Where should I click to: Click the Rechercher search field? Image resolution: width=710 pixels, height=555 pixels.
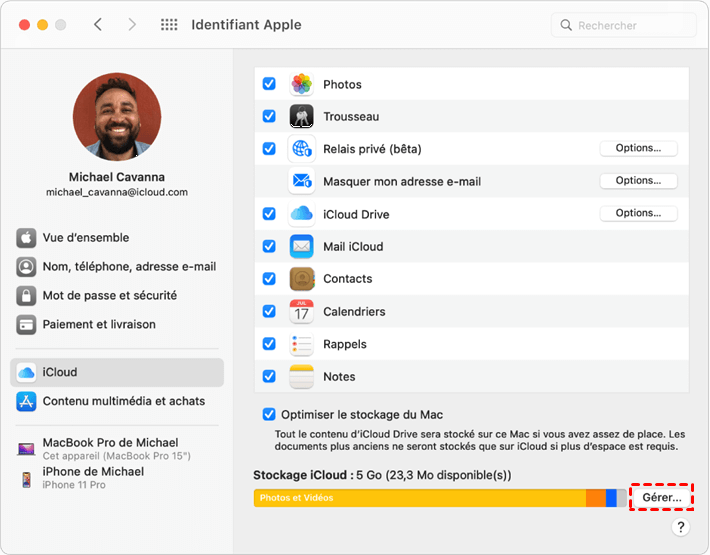pyautogui.click(x=624, y=25)
